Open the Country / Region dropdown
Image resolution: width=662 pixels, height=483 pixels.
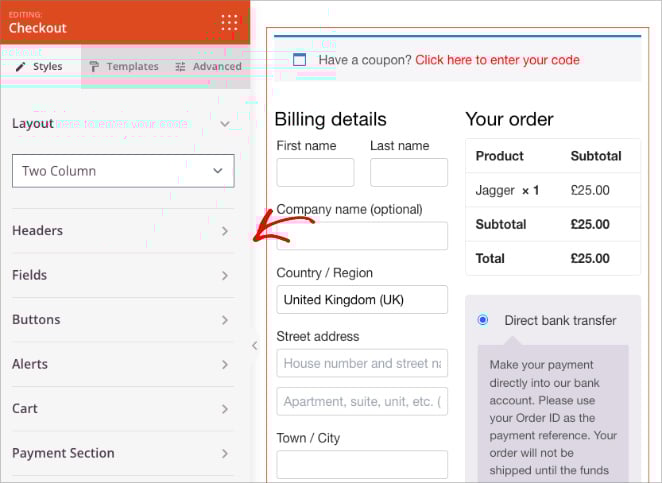pyautogui.click(x=362, y=300)
